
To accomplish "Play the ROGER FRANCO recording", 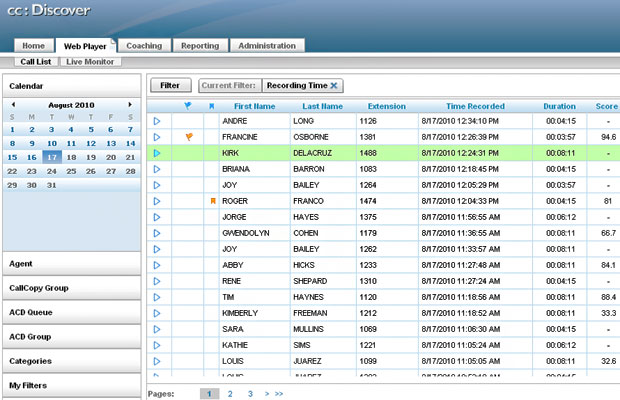I will 157,201.
